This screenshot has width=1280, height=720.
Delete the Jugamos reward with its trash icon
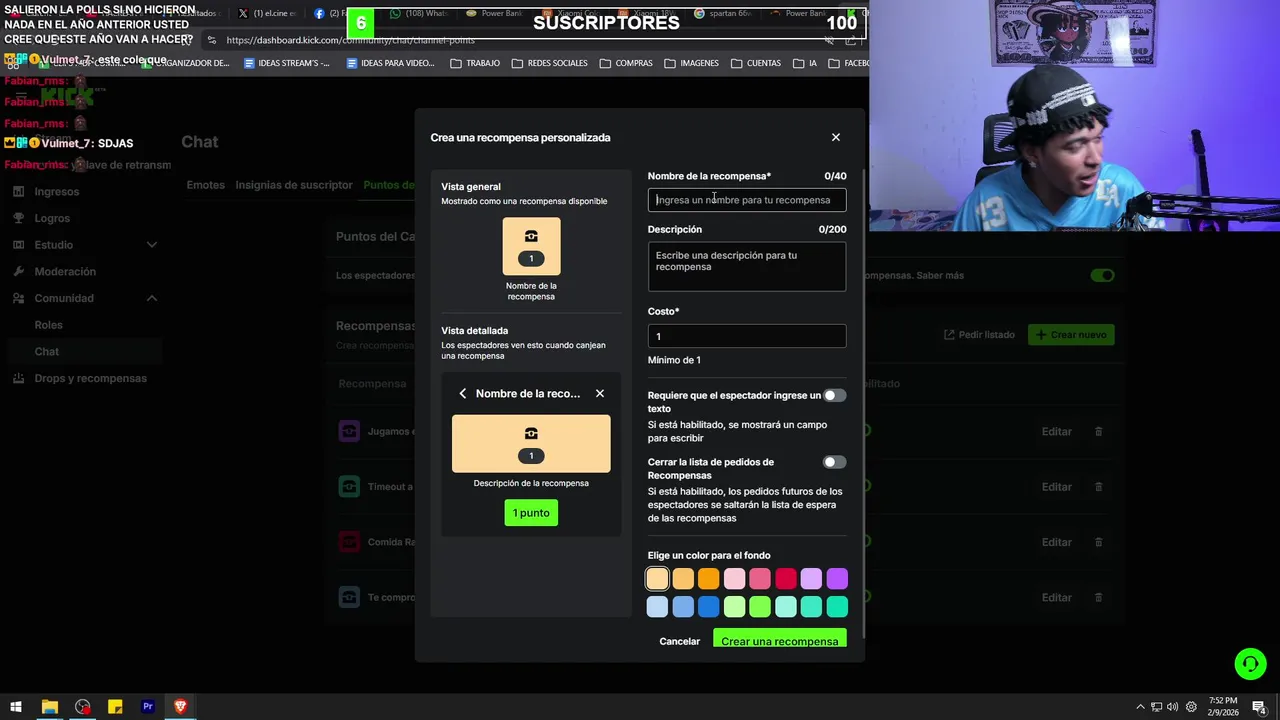(x=1098, y=431)
